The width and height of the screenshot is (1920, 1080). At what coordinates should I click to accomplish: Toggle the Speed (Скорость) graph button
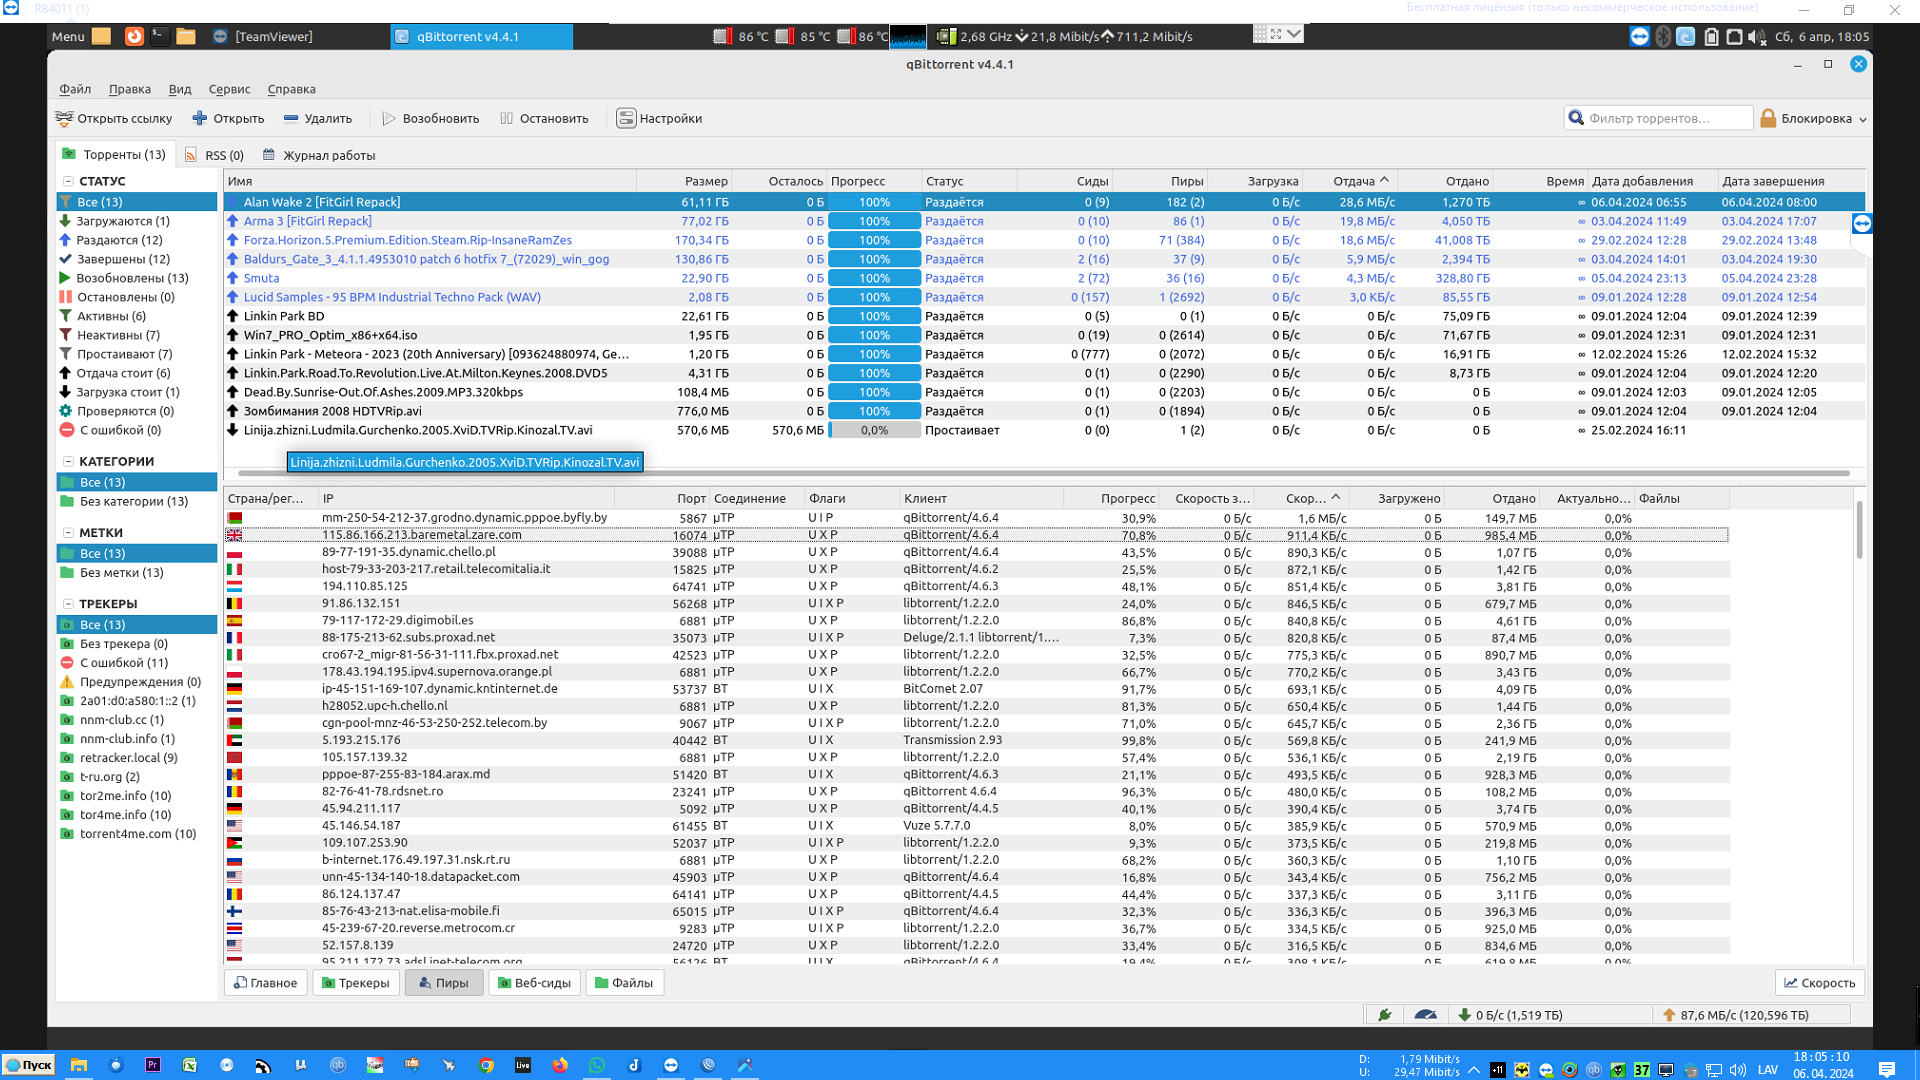point(1820,982)
